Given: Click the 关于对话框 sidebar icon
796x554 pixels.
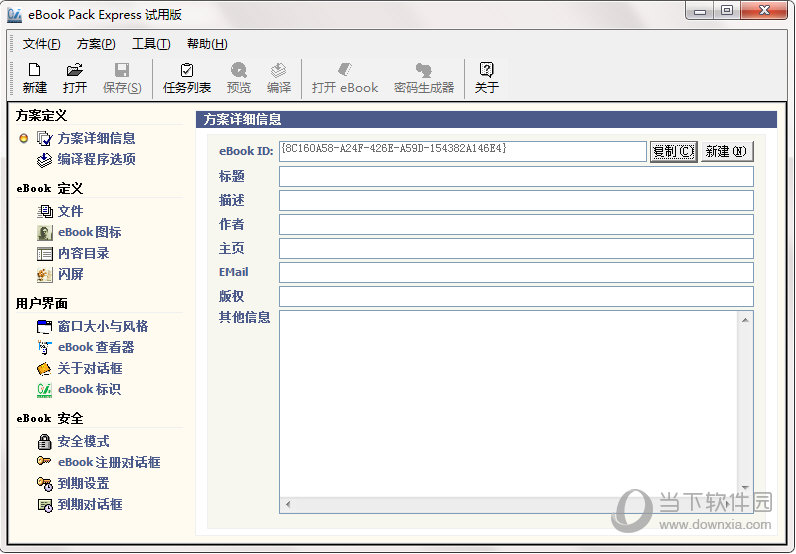Looking at the screenshot, I should [45, 369].
